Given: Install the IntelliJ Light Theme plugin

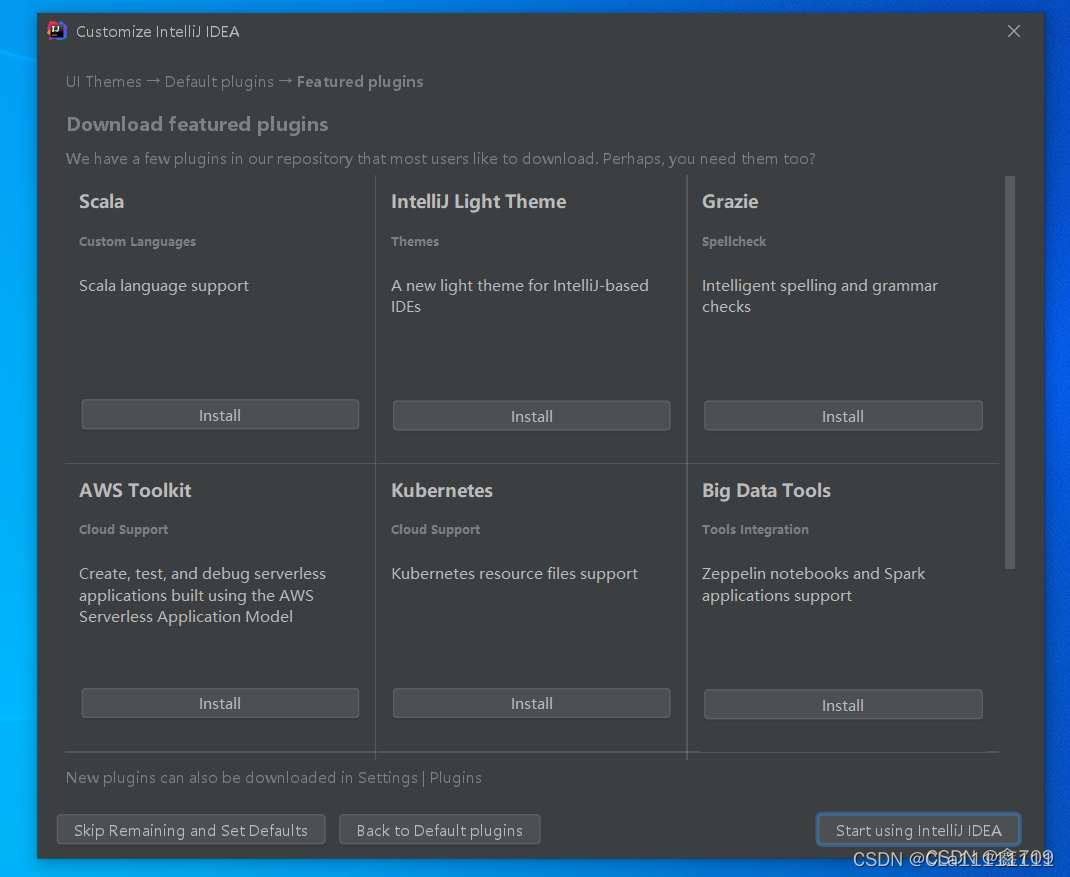Looking at the screenshot, I should 532,416.
